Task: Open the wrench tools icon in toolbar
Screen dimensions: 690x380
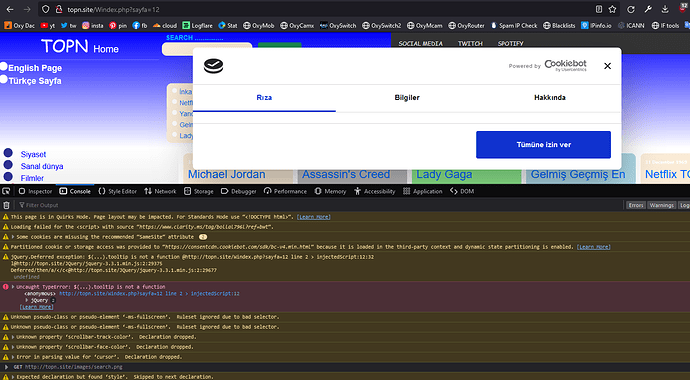Action: pyautogui.click(x=648, y=9)
